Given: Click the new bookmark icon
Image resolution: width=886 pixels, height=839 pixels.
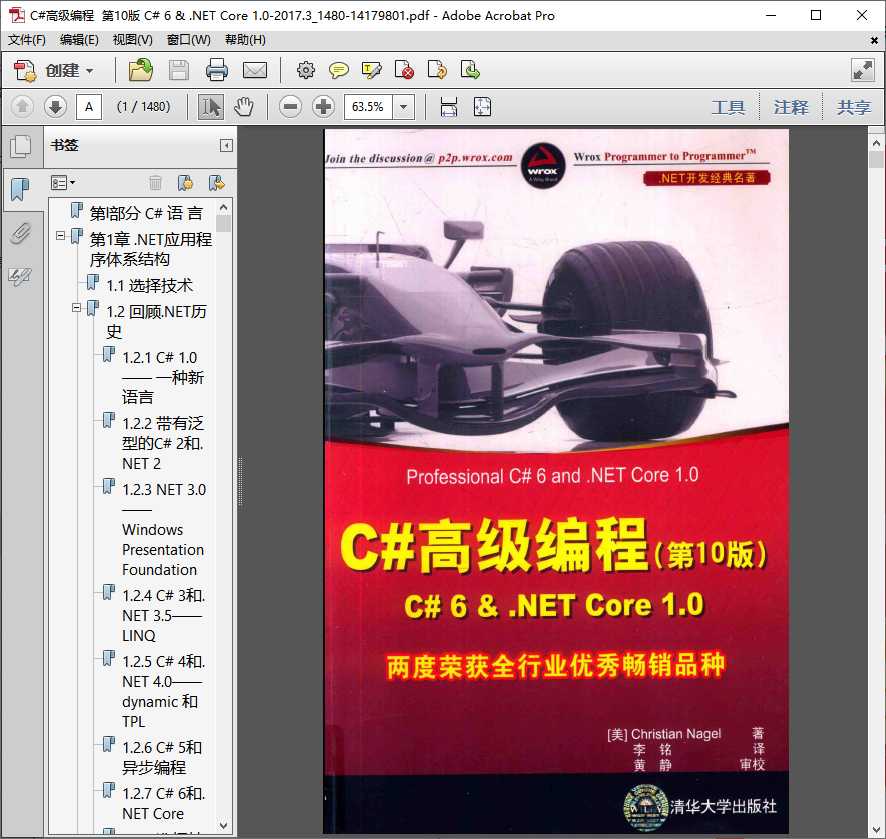Looking at the screenshot, I should click(185, 182).
